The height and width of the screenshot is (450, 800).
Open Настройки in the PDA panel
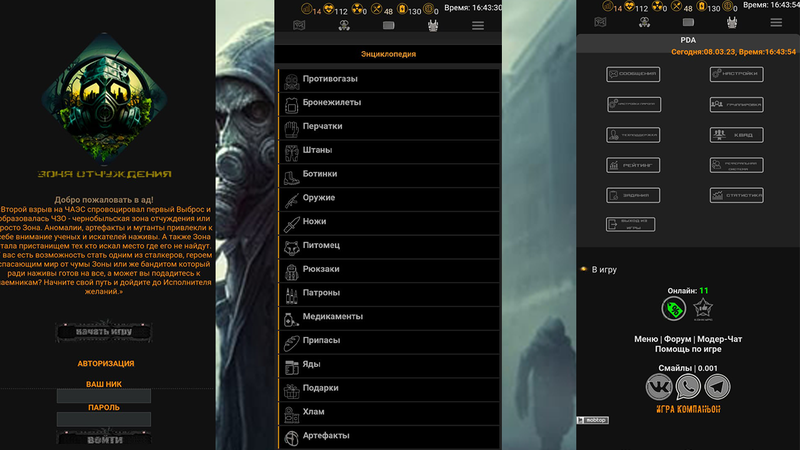(736, 74)
